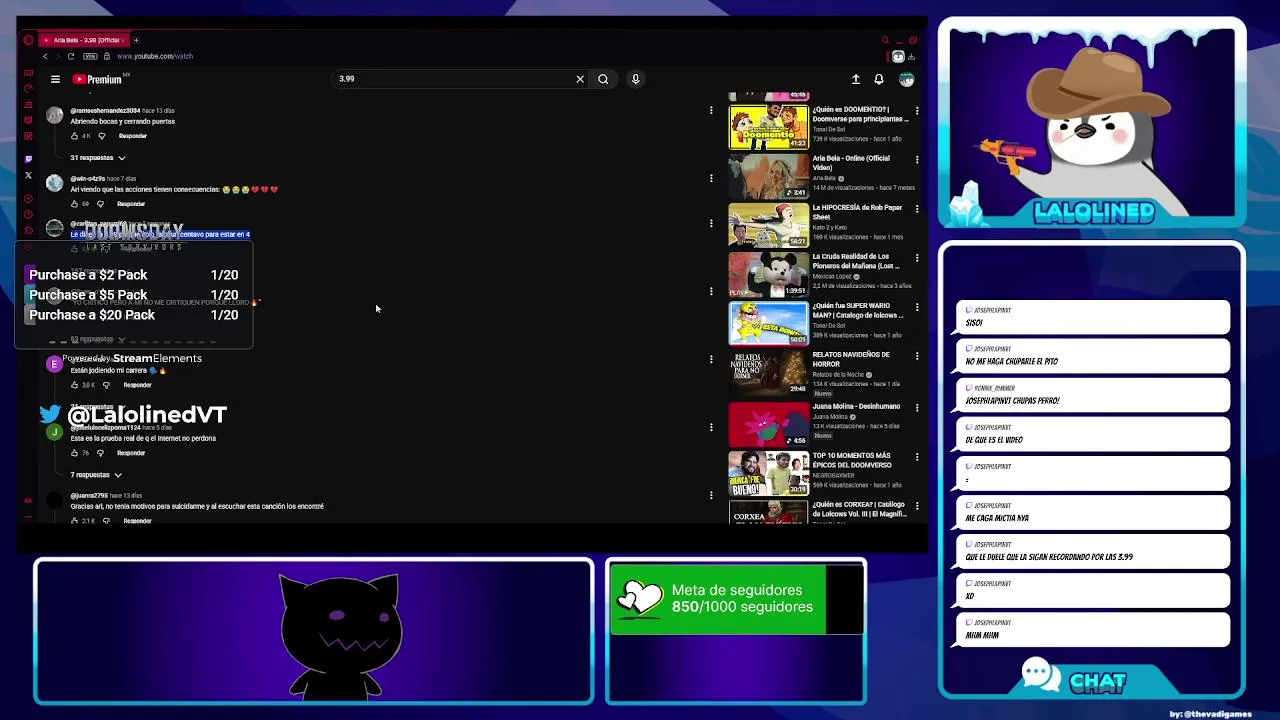
Task: Start voice search with microphone icon
Action: (x=635, y=79)
